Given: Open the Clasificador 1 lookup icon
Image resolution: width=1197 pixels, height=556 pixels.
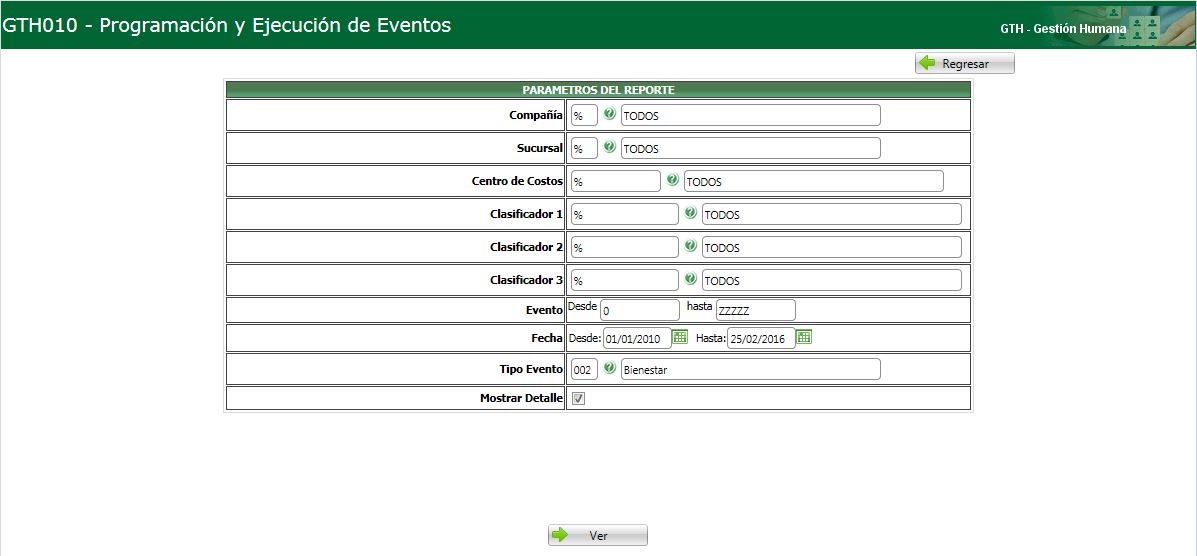Looking at the screenshot, I should click(x=690, y=212).
